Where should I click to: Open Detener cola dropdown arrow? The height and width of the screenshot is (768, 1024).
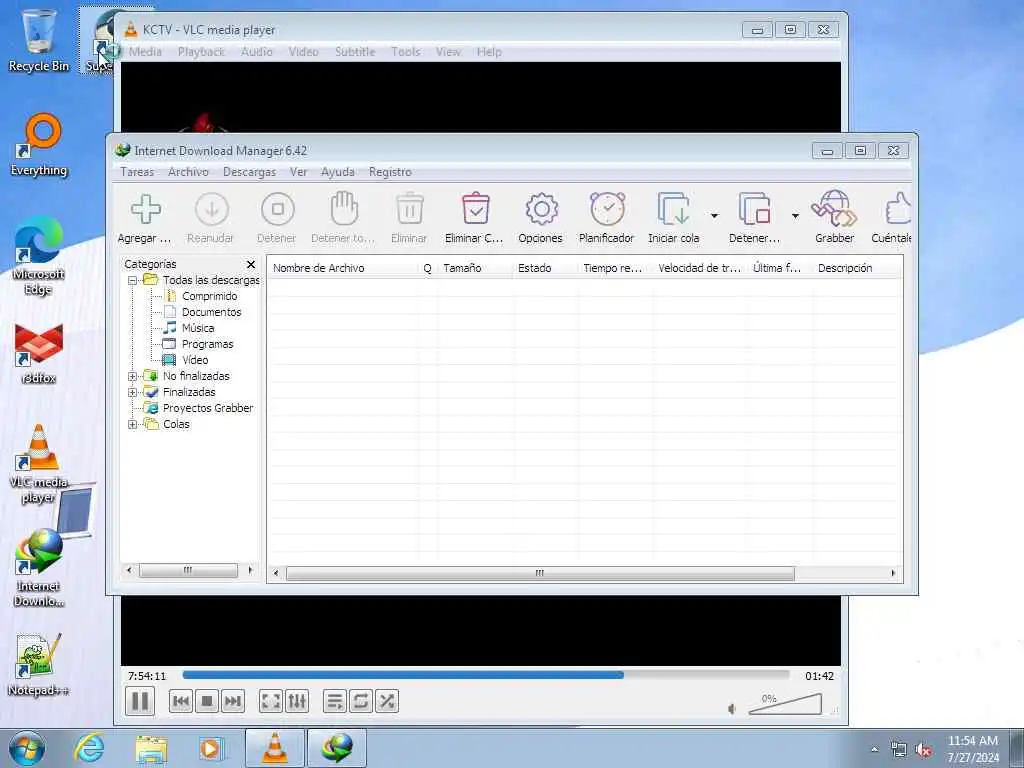(795, 216)
